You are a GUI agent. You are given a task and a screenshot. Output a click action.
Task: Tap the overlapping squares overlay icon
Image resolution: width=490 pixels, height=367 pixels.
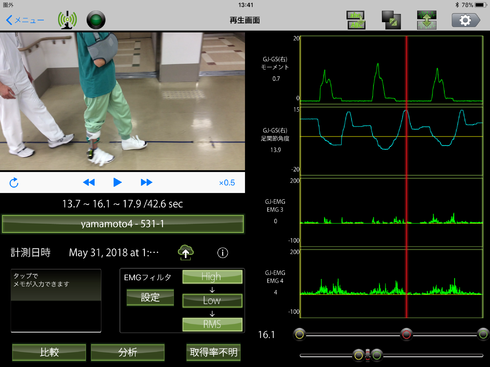click(x=391, y=20)
